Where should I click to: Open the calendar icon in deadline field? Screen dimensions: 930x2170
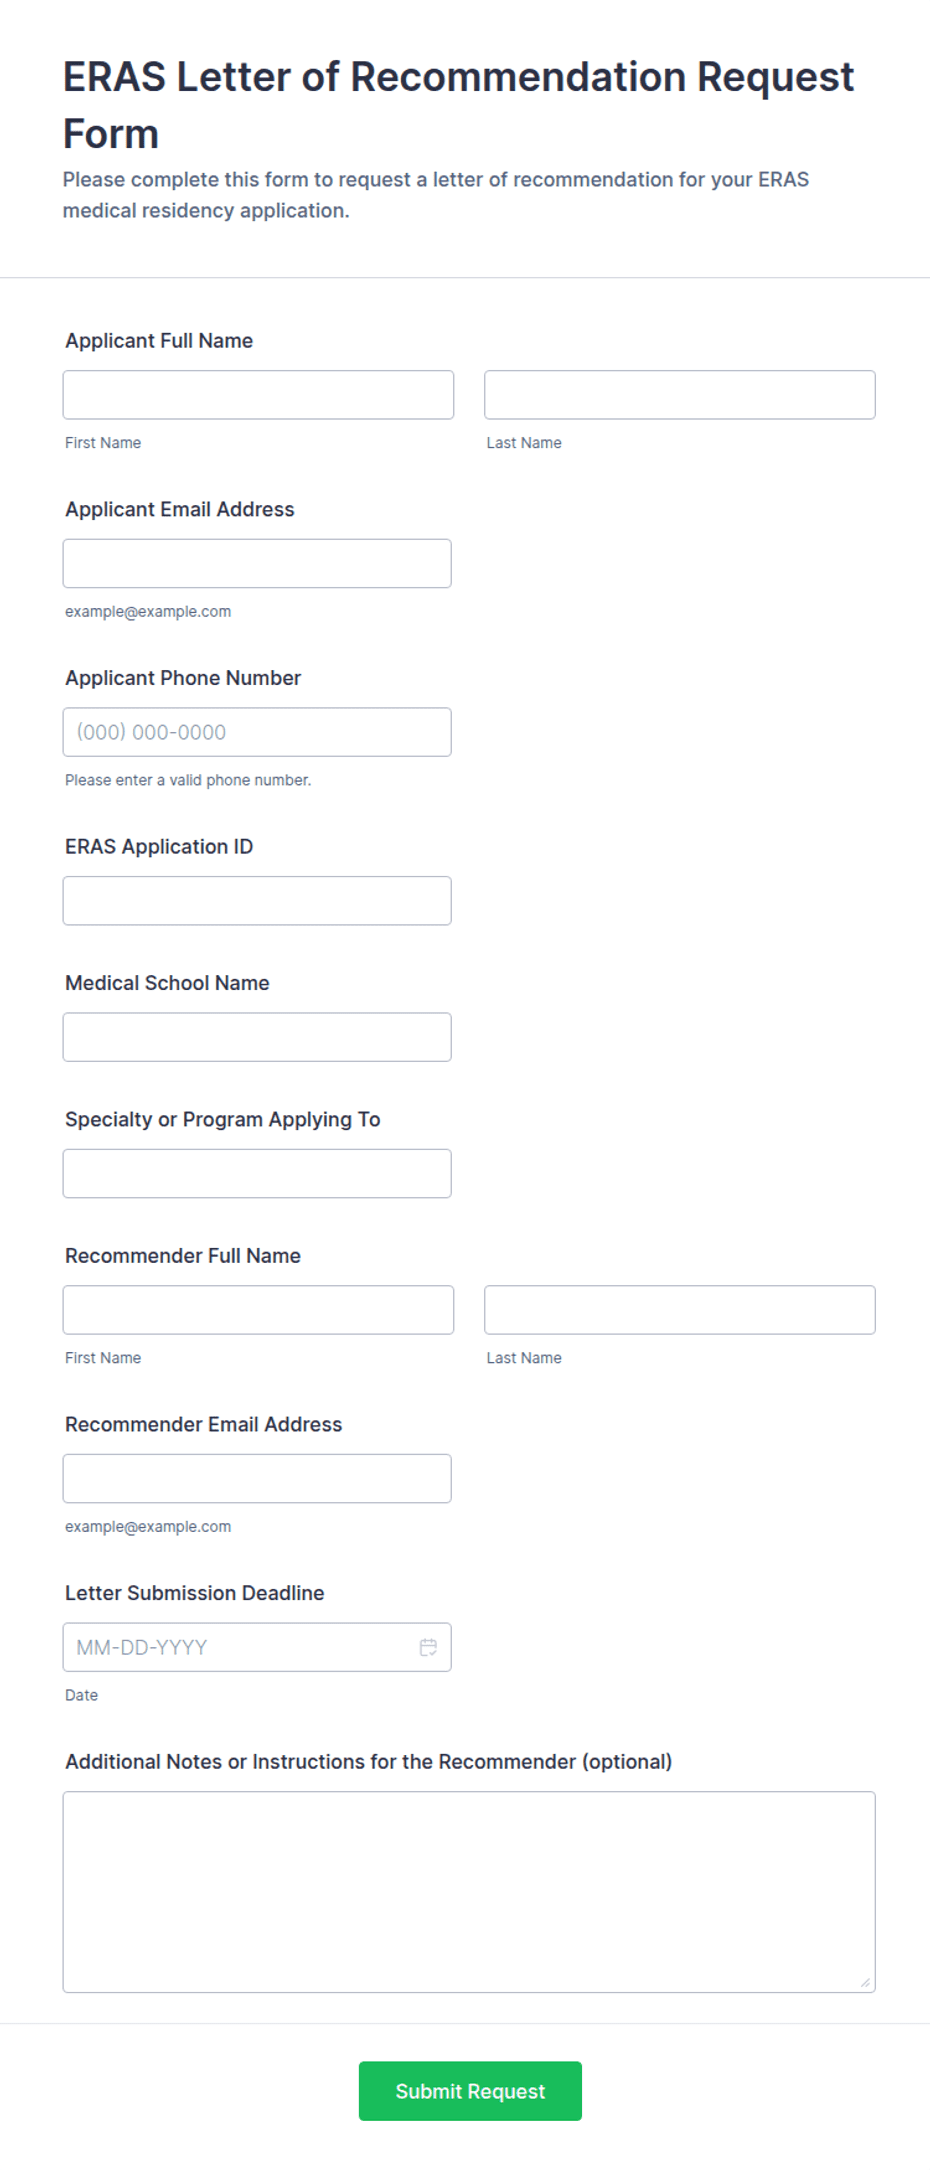click(428, 1647)
